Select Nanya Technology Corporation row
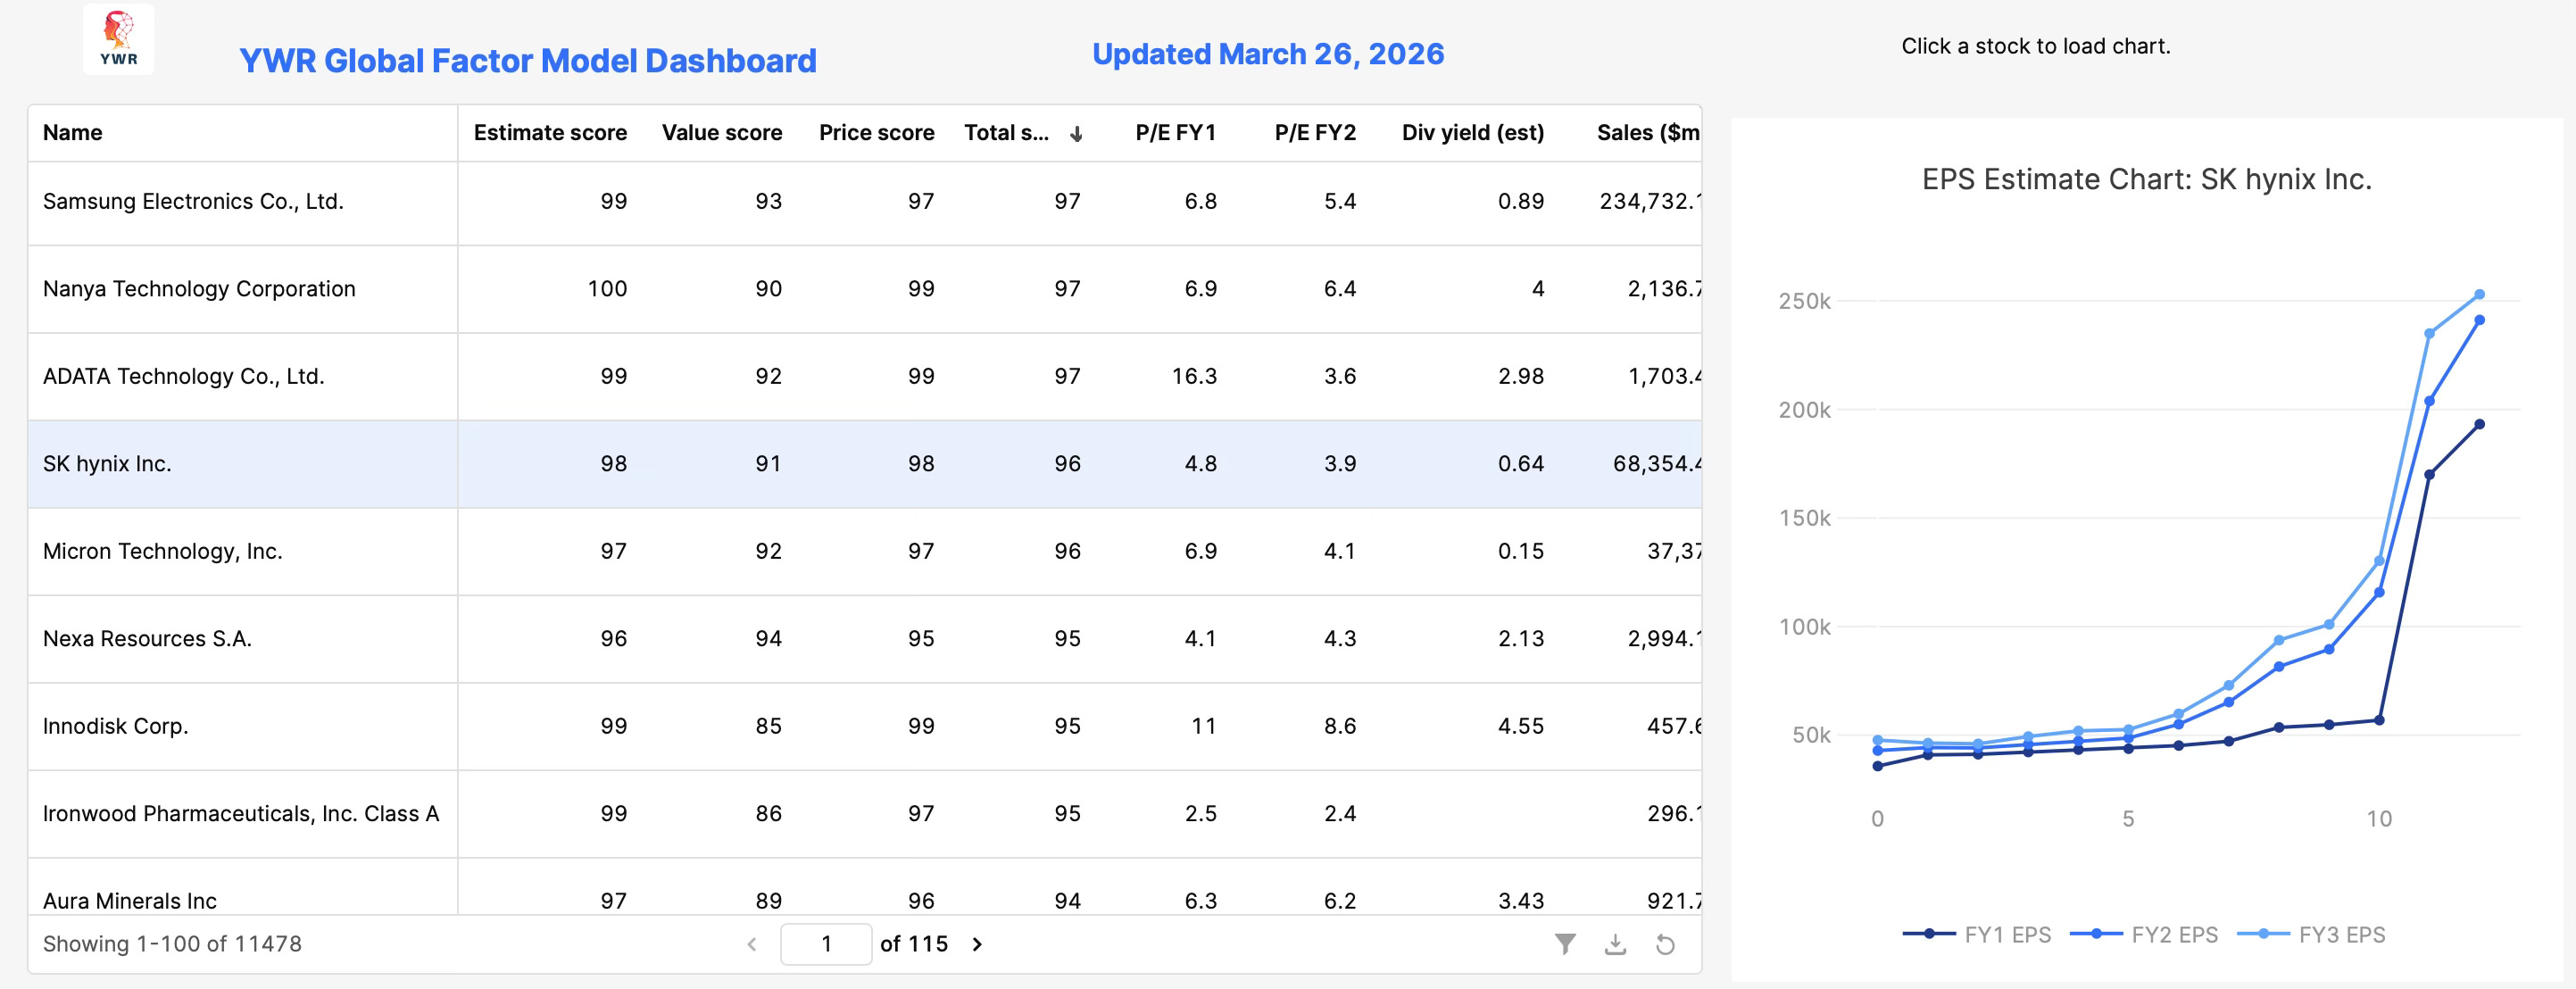Screen dimensions: 2576x989 tap(199, 289)
